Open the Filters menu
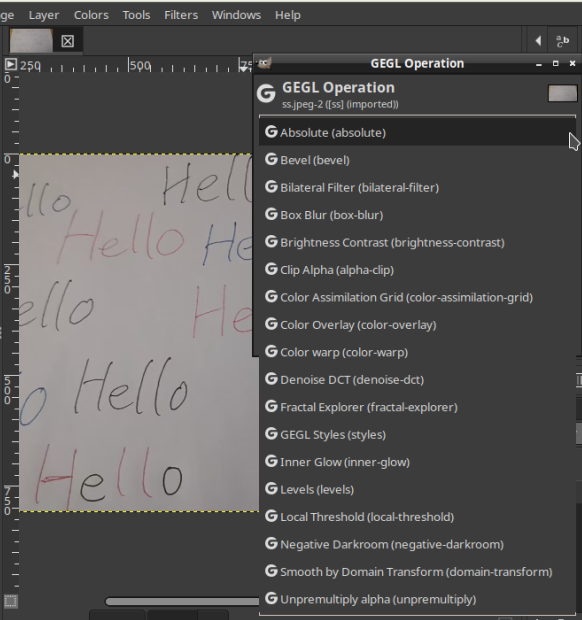 pos(181,15)
